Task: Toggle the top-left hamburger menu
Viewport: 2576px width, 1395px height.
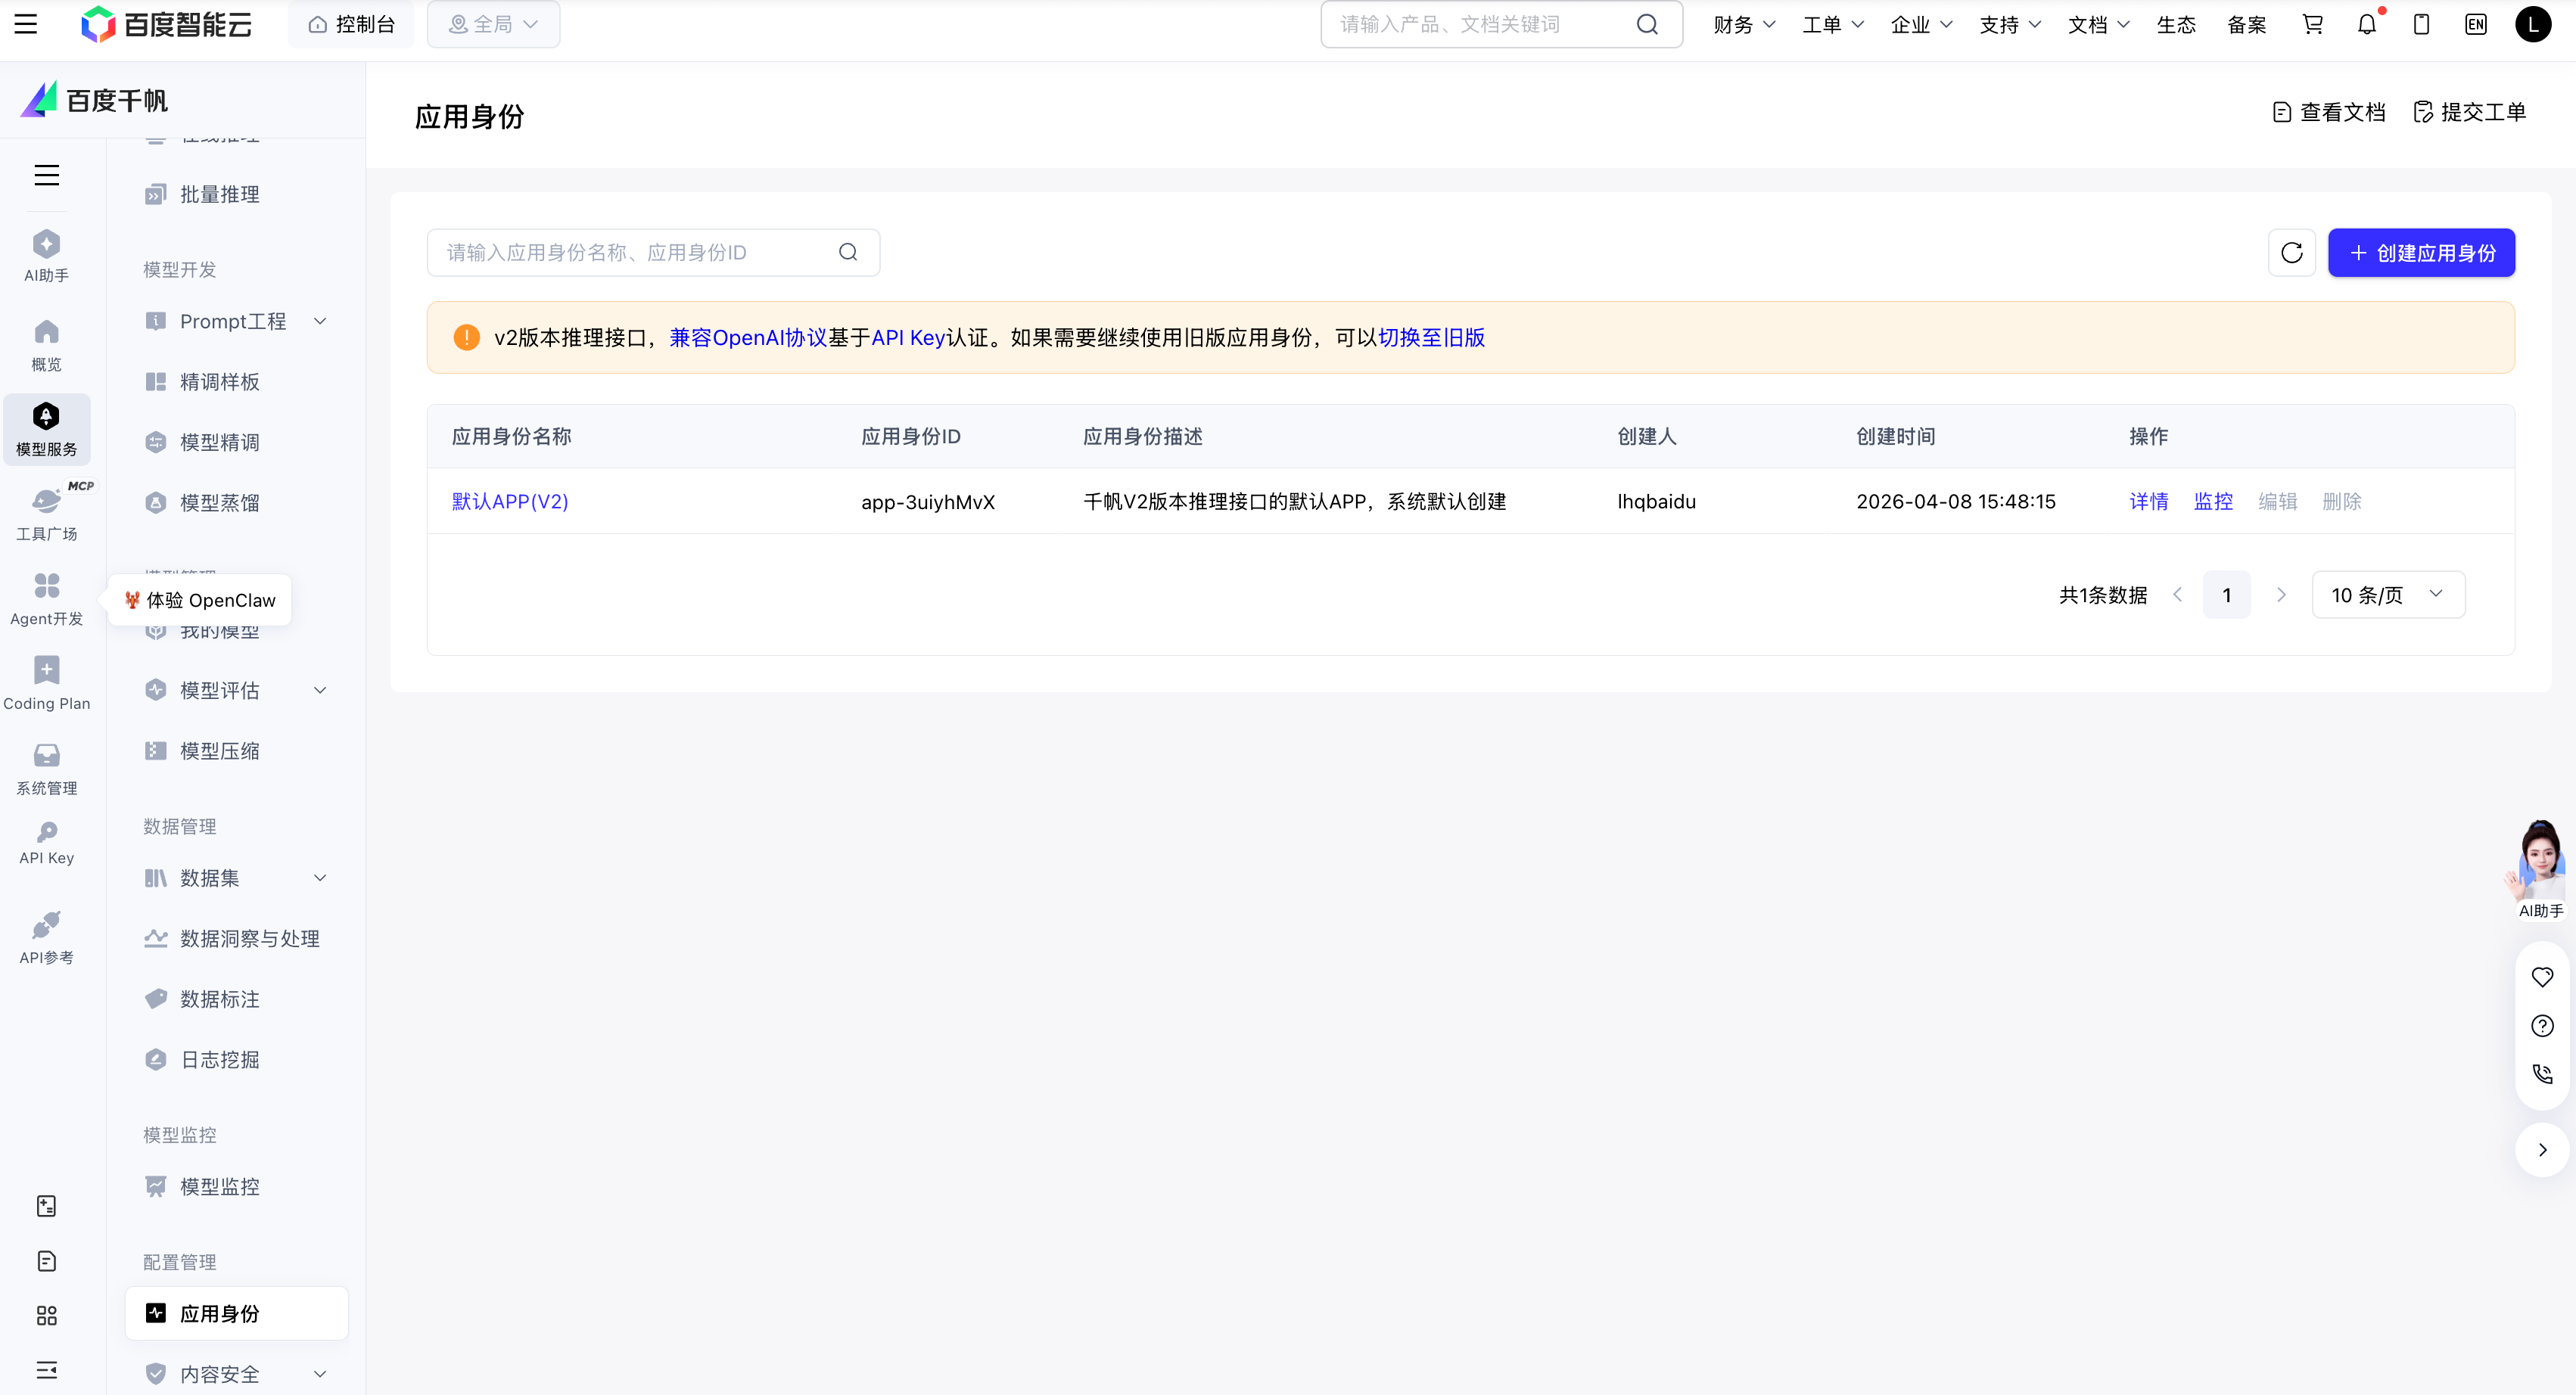Action: click(26, 25)
